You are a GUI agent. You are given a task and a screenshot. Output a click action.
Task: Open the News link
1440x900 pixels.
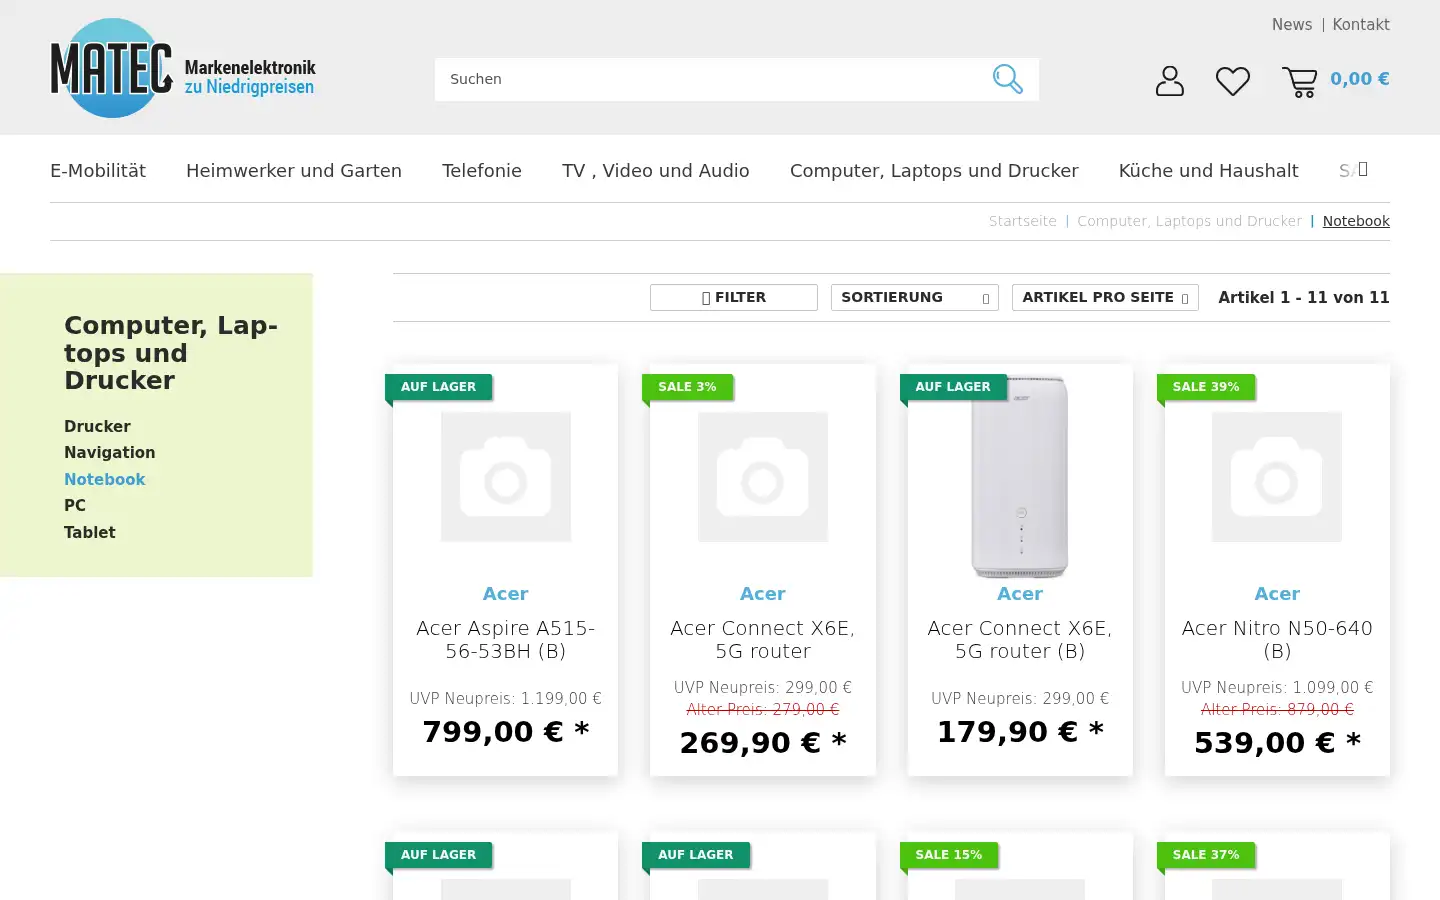[x=1291, y=25]
